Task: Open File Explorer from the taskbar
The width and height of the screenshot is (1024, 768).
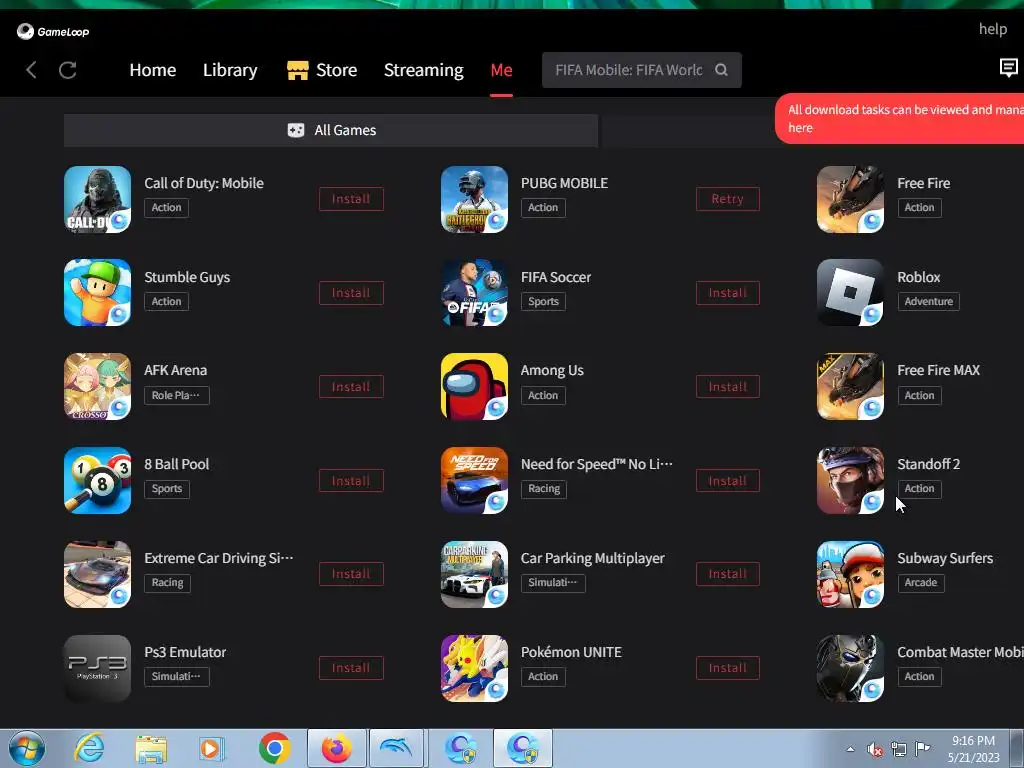Action: click(x=151, y=748)
